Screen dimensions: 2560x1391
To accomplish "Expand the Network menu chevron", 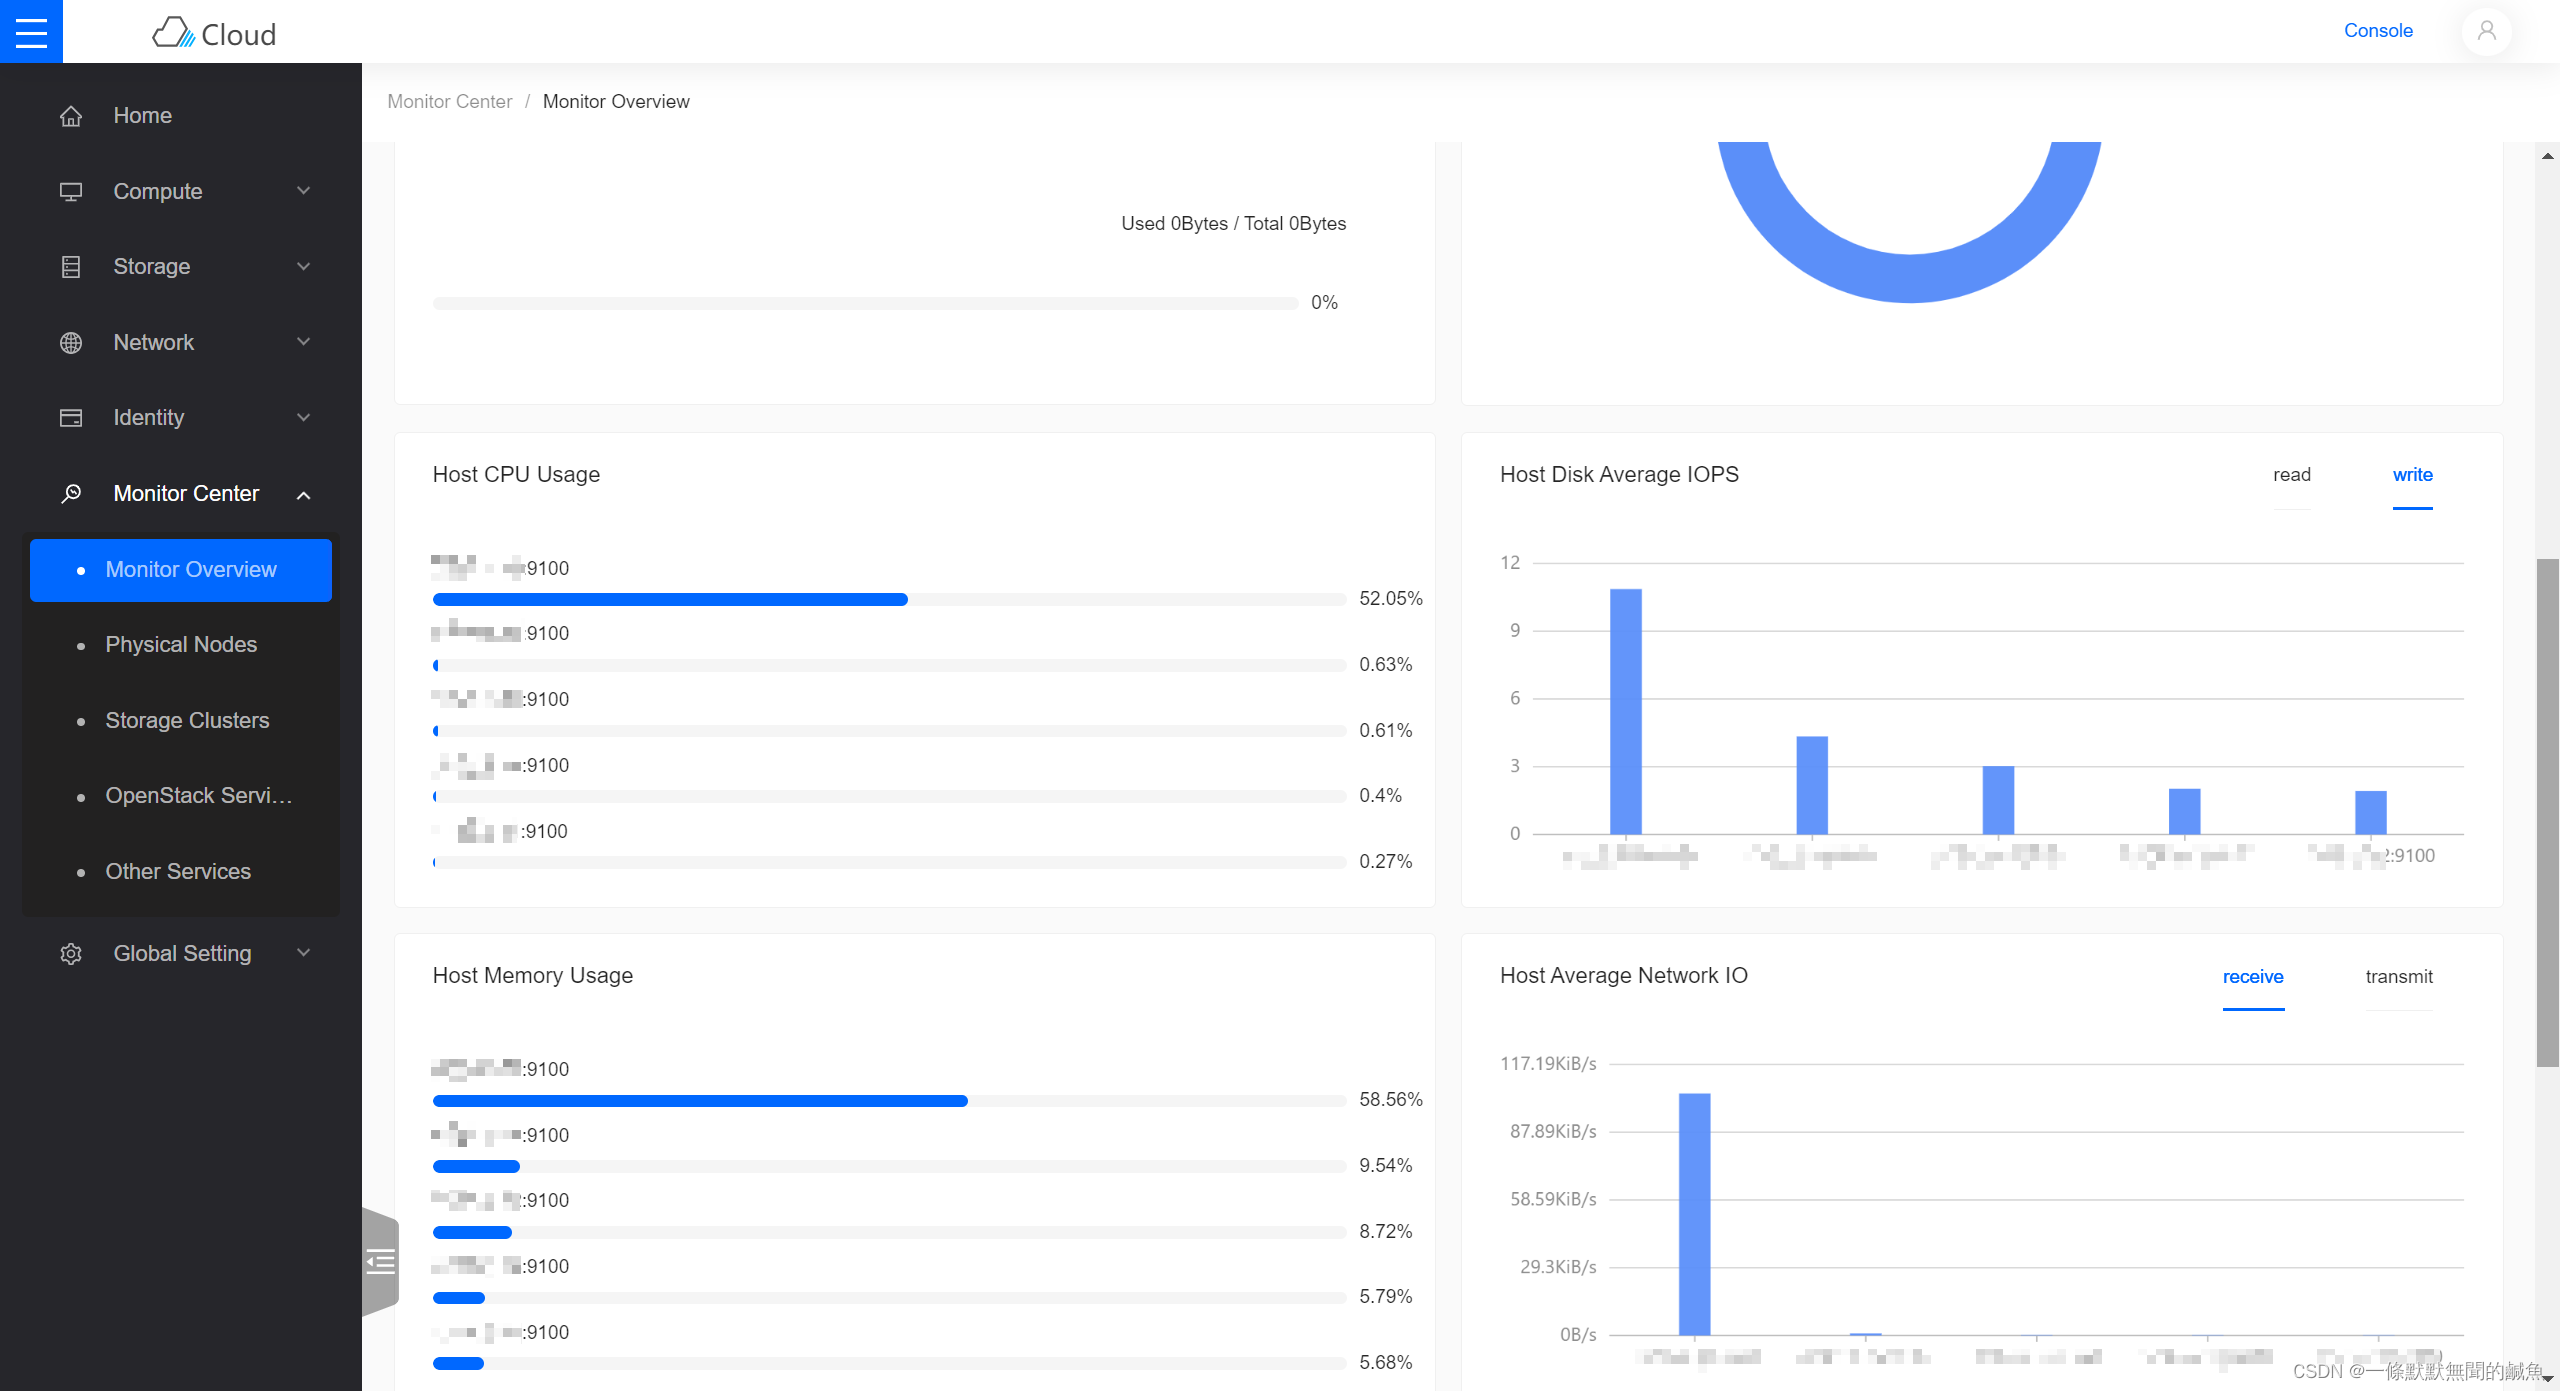I will point(304,342).
